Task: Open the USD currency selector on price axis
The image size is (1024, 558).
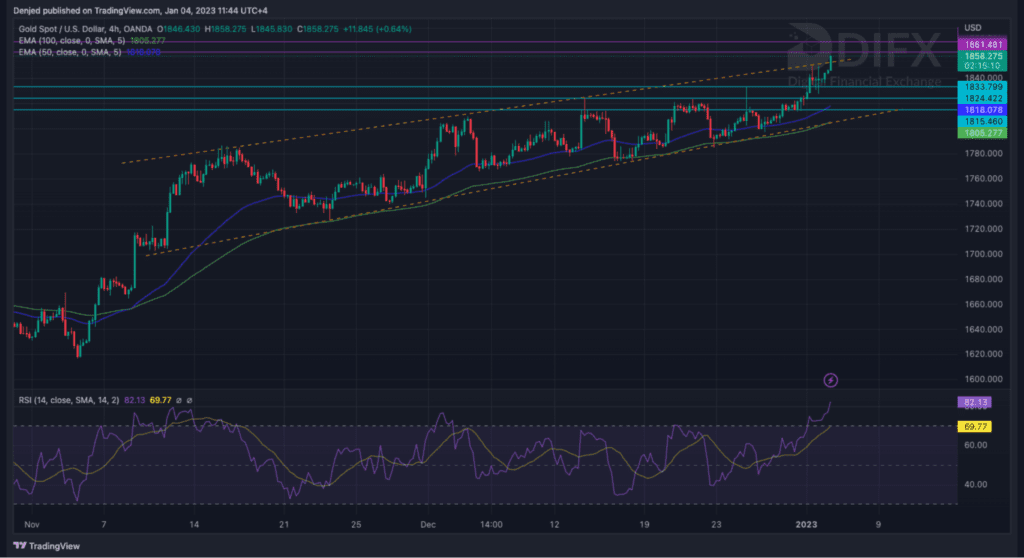Action: 973,27
